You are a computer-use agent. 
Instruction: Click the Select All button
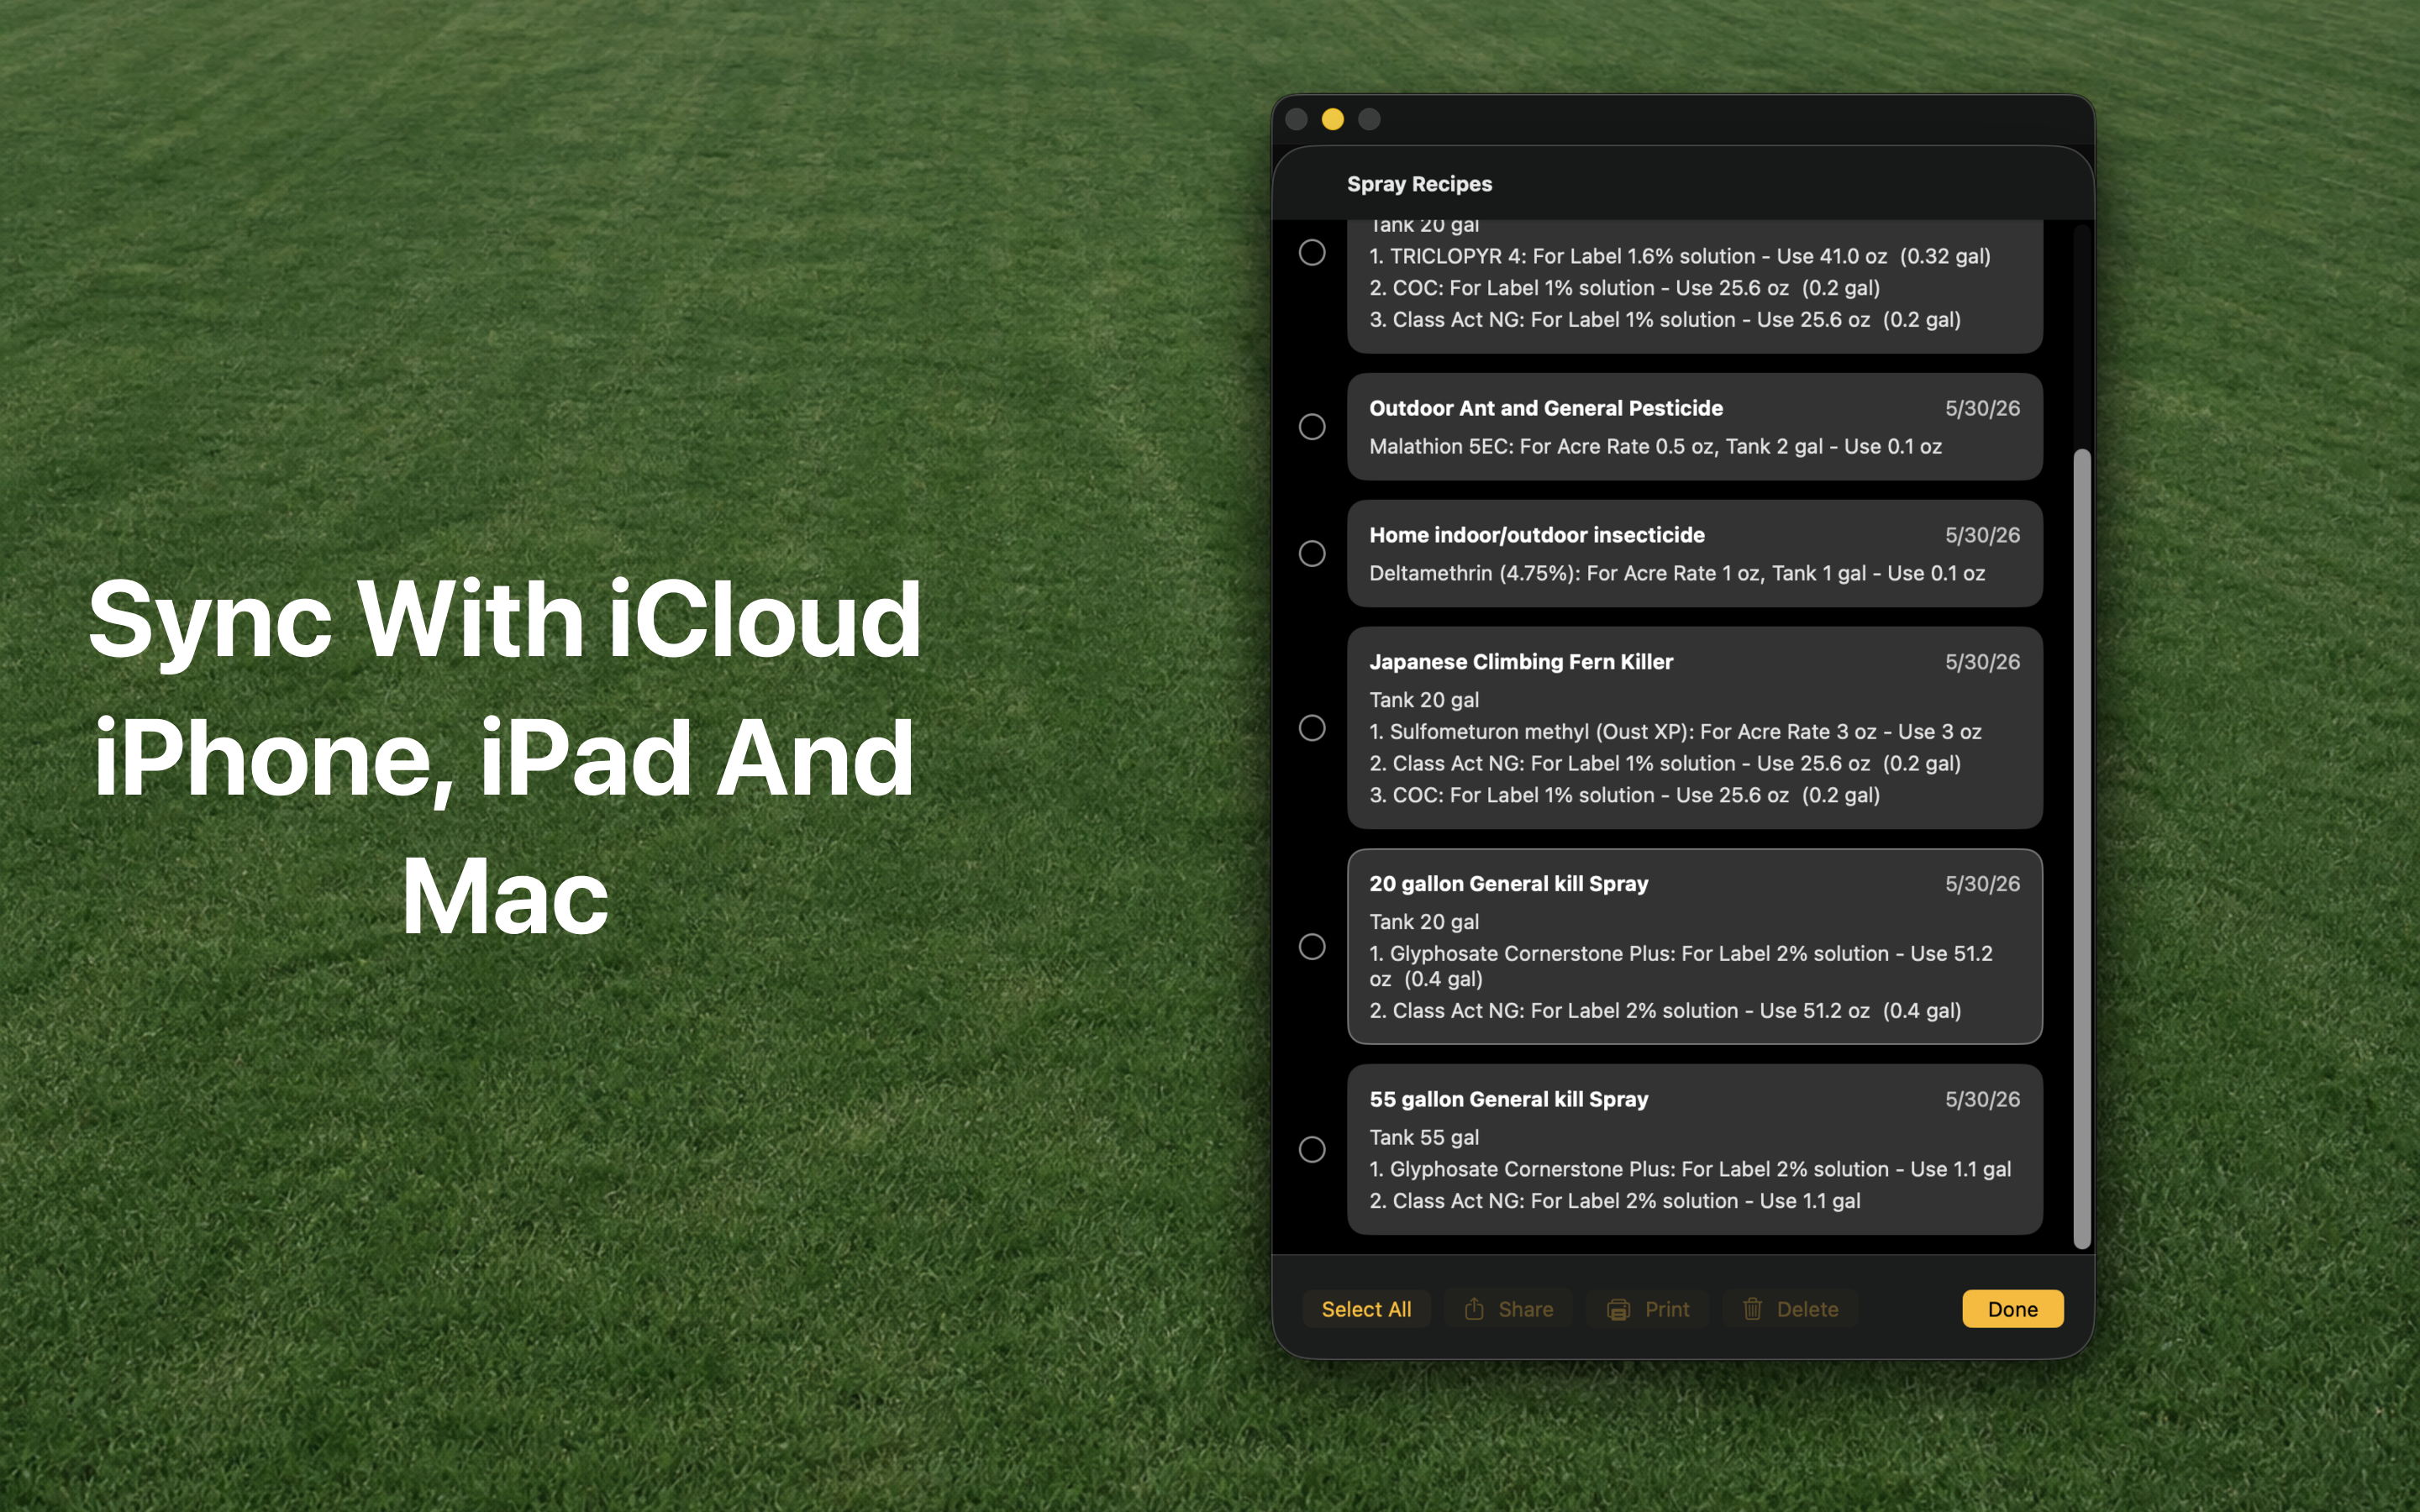pos(1366,1309)
